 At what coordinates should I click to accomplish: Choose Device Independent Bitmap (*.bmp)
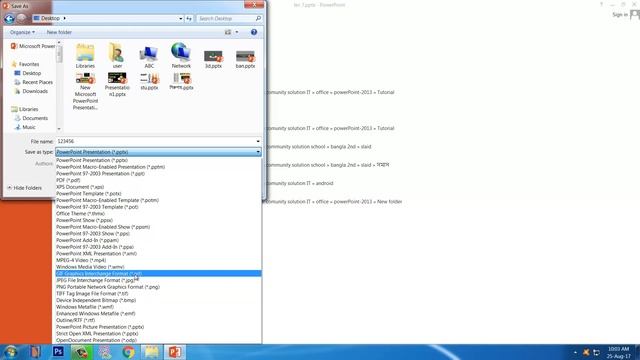point(158,300)
